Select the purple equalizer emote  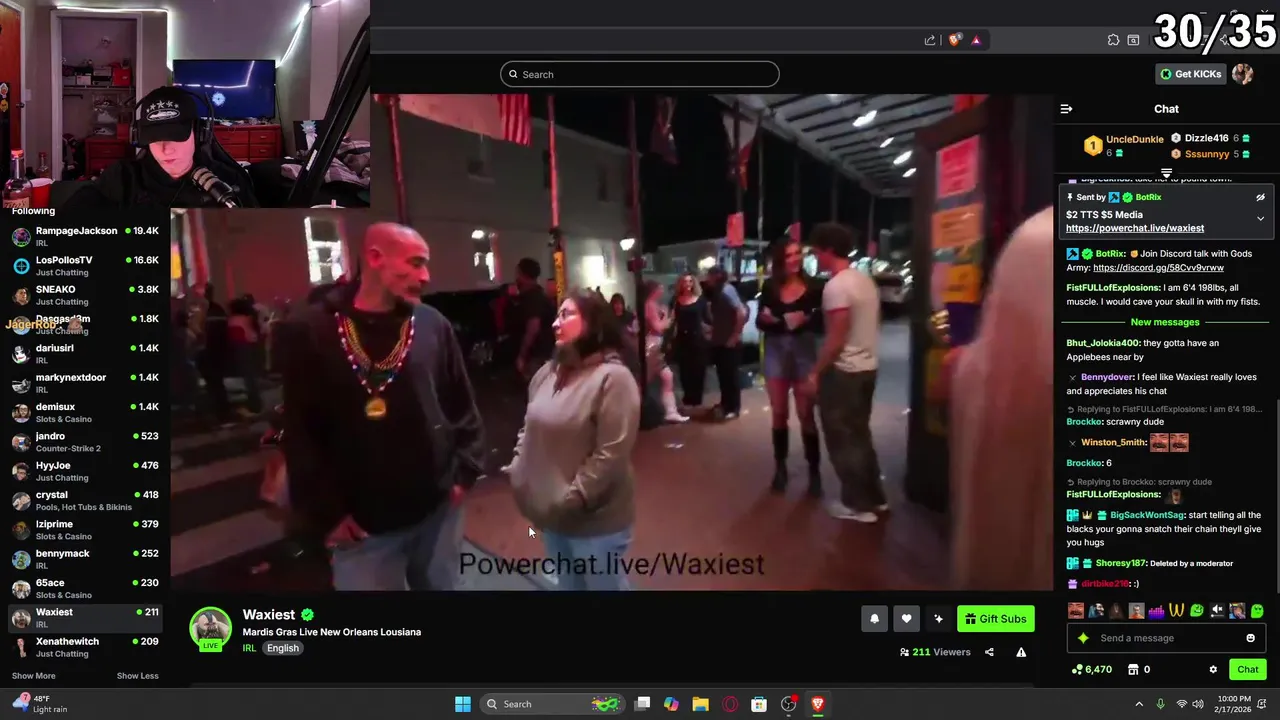[x=1157, y=610]
